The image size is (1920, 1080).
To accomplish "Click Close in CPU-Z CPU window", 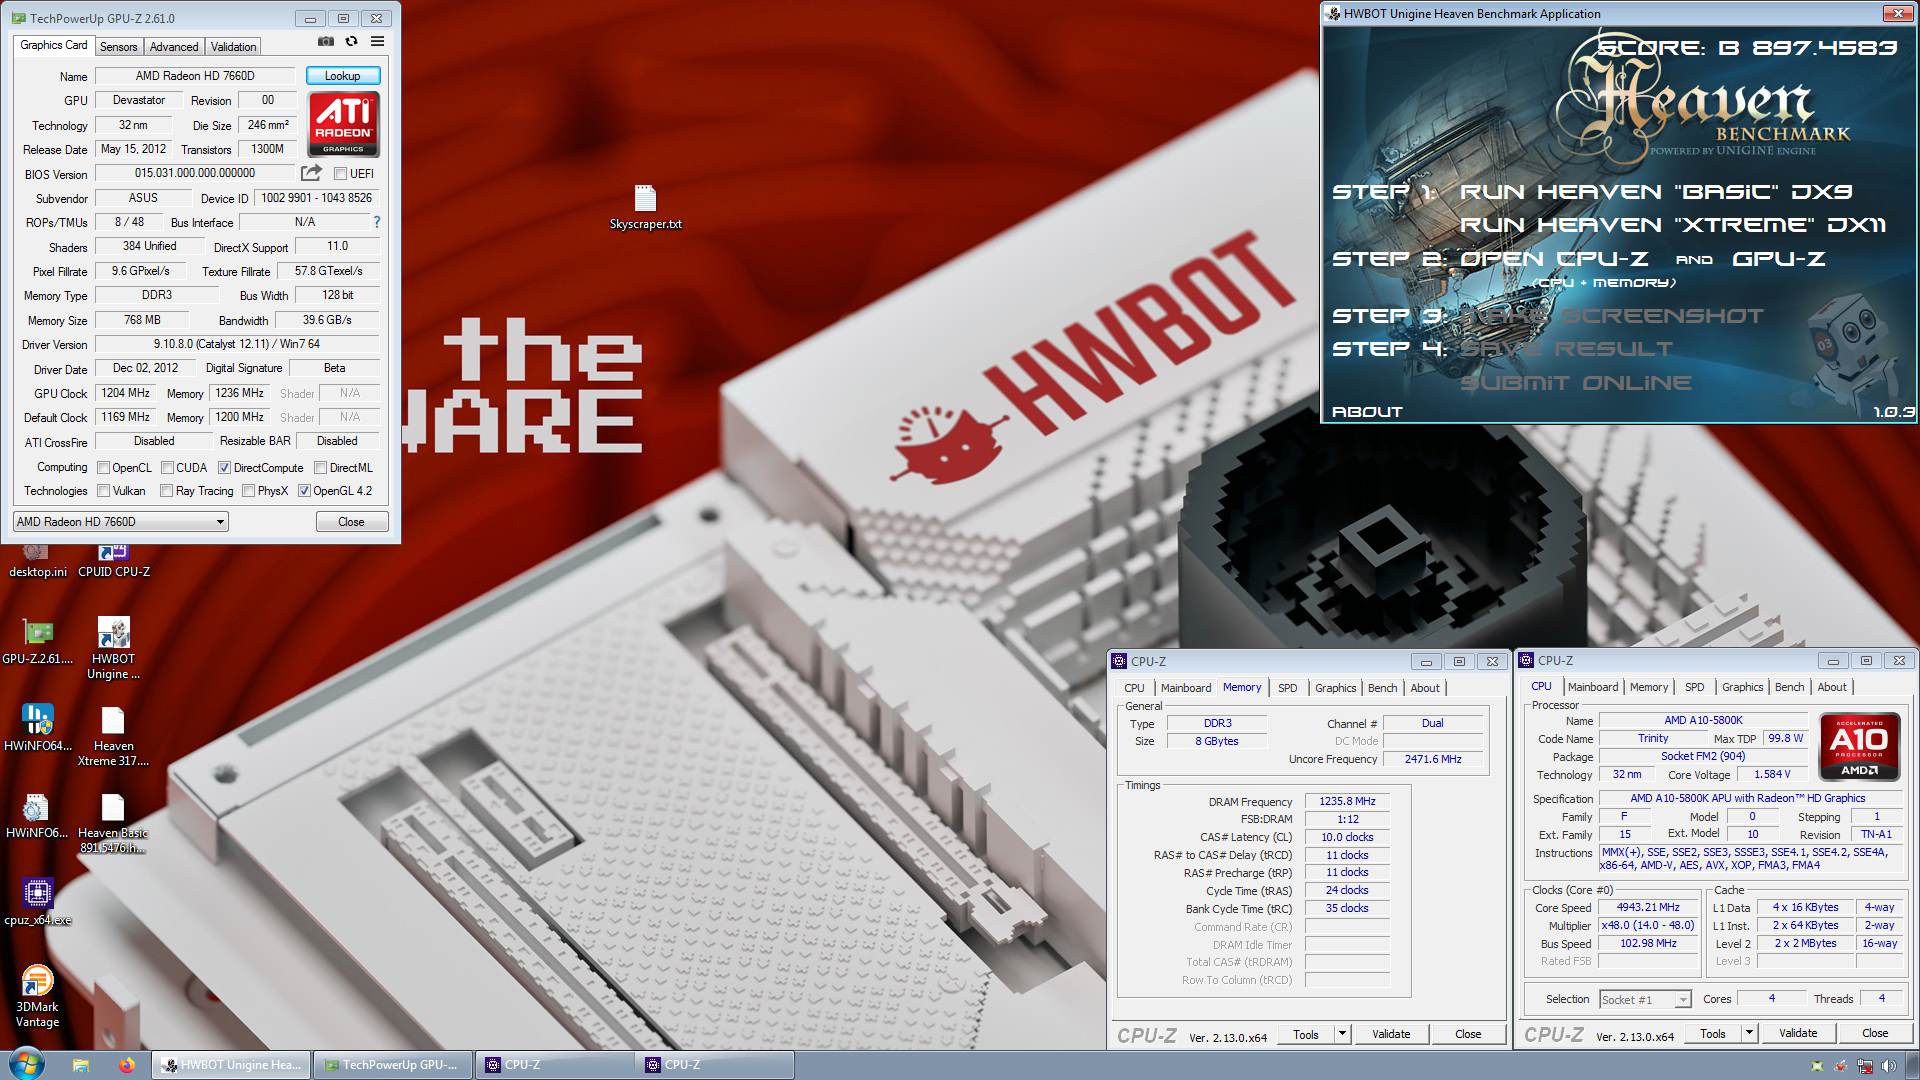I will pyautogui.click(x=1874, y=1033).
